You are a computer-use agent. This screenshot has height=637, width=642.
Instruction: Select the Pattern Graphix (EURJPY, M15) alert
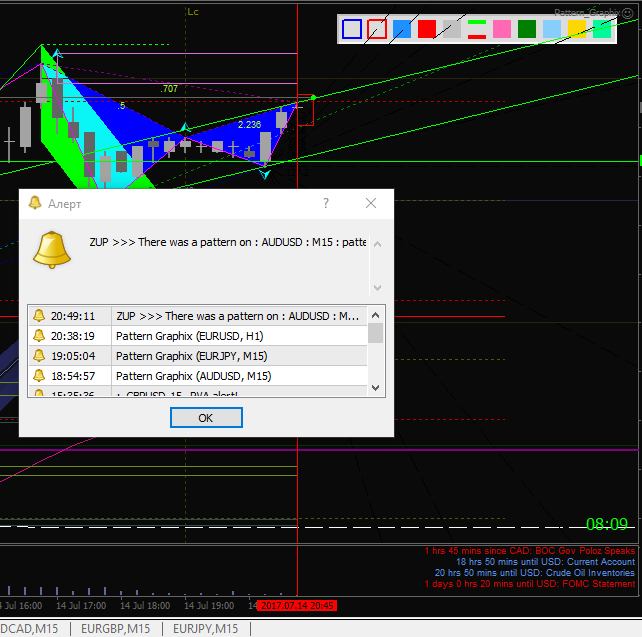click(x=198, y=356)
